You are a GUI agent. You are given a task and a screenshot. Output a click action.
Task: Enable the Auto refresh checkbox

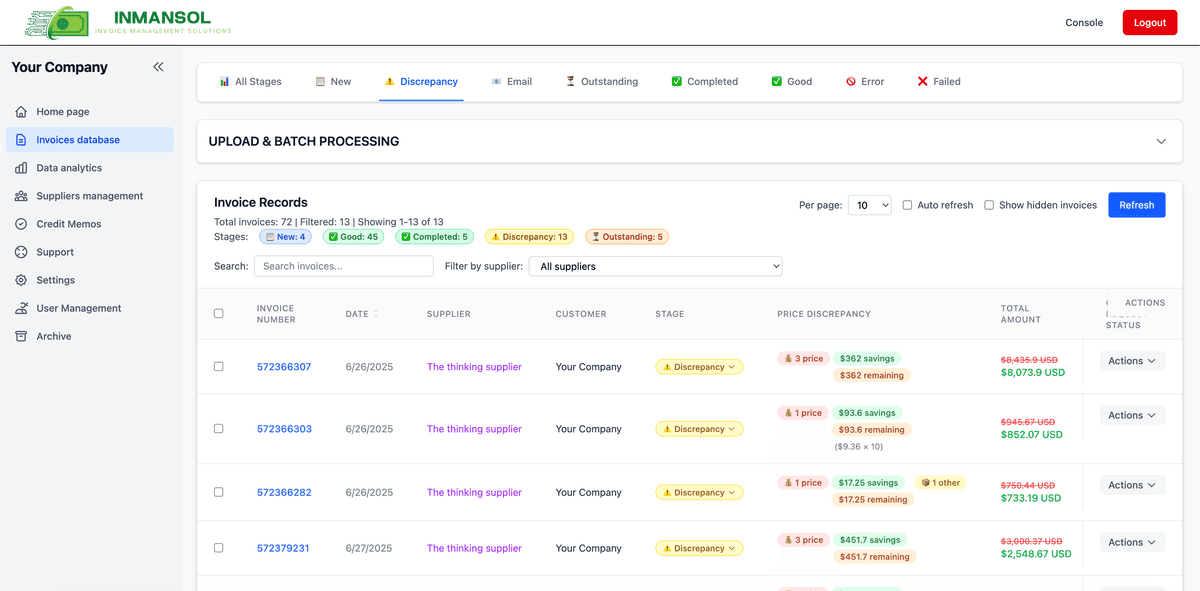[x=908, y=204]
